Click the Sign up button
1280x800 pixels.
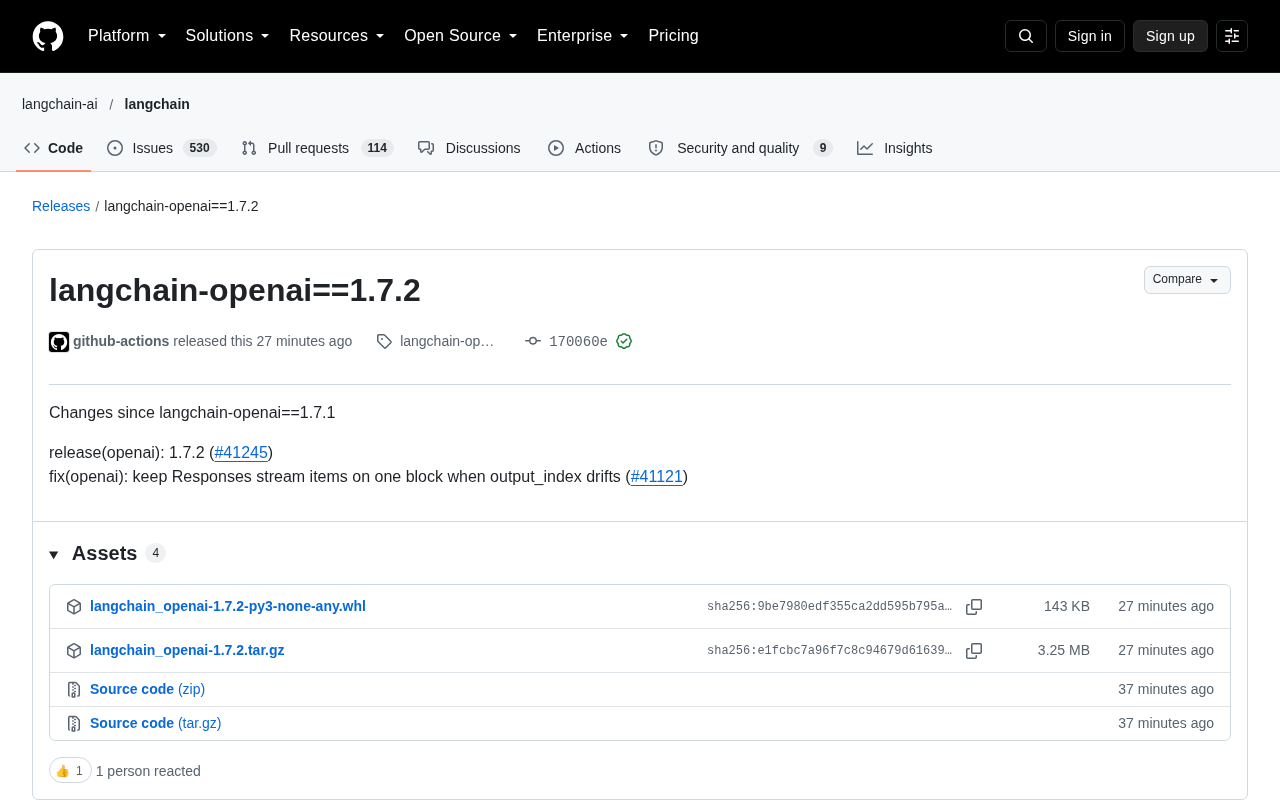[1170, 36]
